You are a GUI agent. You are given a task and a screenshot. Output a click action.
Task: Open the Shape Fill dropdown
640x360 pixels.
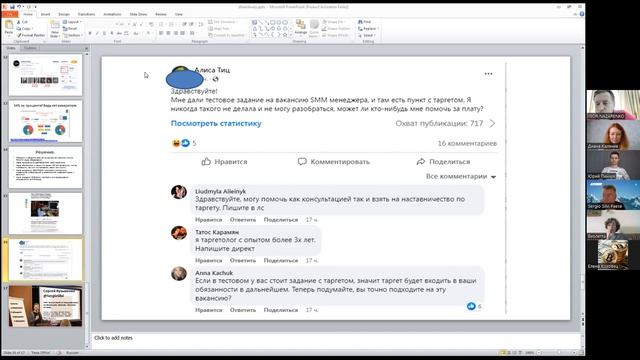tap(334, 22)
